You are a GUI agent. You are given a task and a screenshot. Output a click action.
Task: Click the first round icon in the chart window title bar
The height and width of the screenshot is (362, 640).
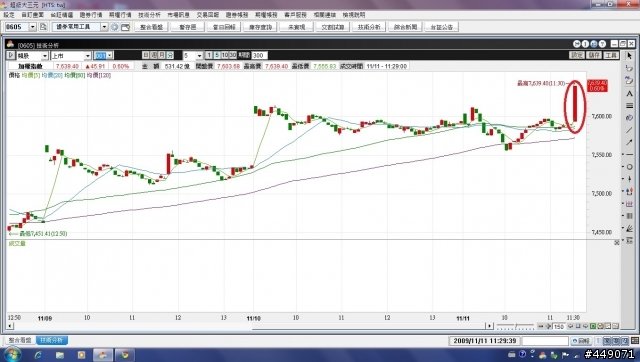point(577,44)
